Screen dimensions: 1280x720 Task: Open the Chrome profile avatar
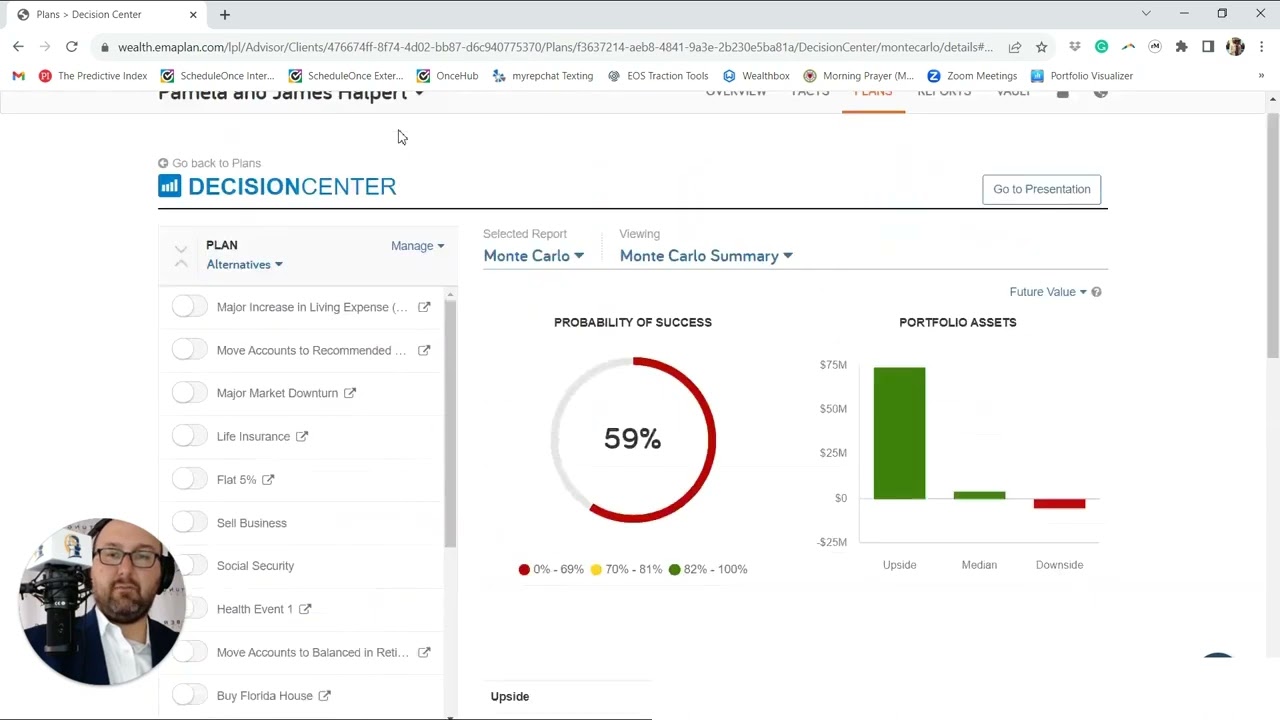(x=1235, y=47)
